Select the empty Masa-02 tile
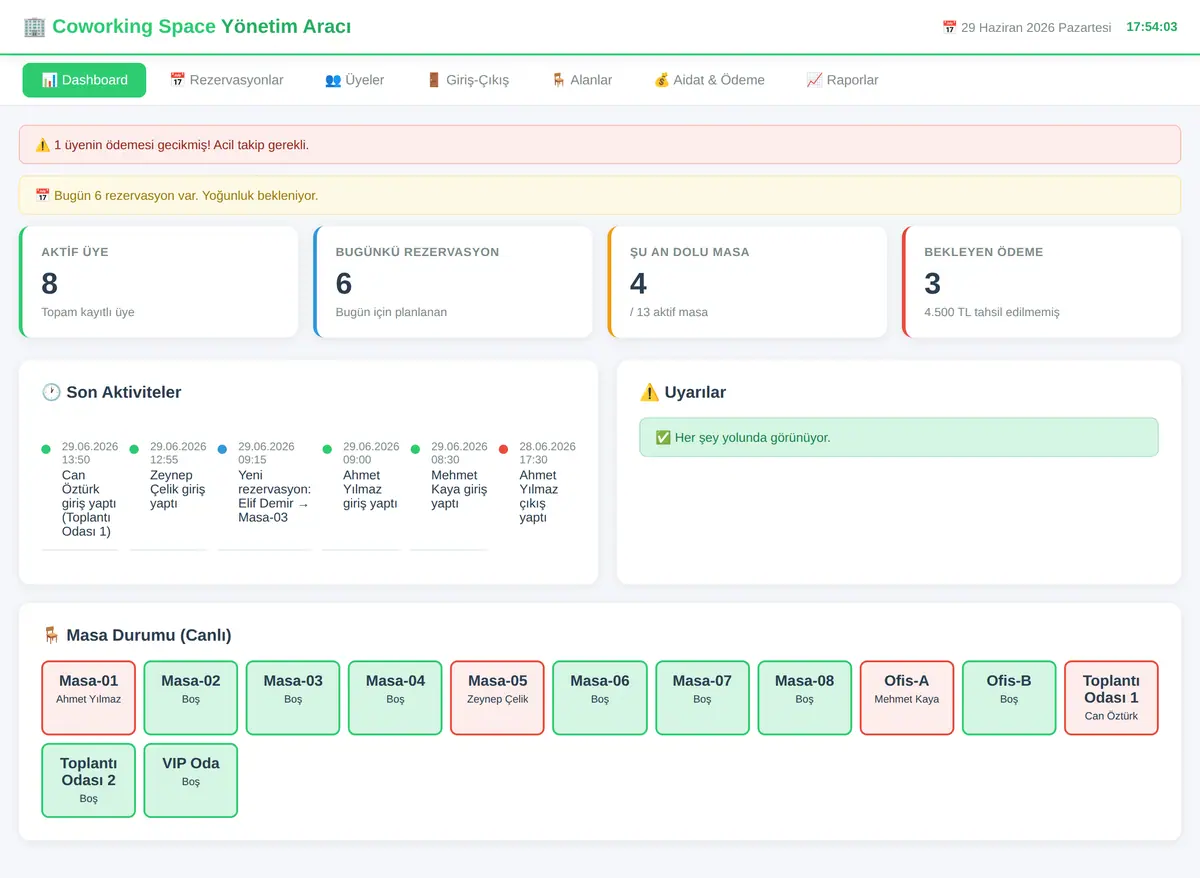Image resolution: width=1200 pixels, height=878 pixels. [x=191, y=698]
